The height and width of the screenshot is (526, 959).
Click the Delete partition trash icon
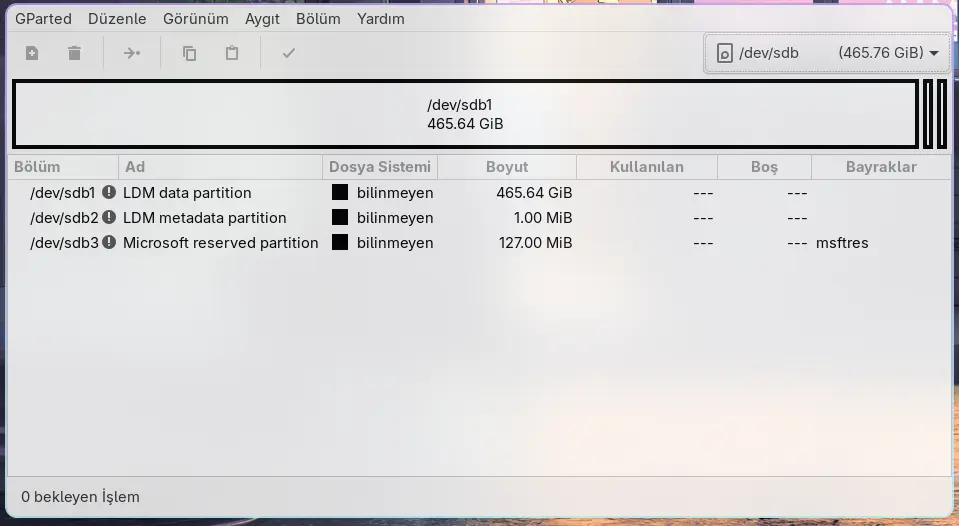(x=74, y=53)
